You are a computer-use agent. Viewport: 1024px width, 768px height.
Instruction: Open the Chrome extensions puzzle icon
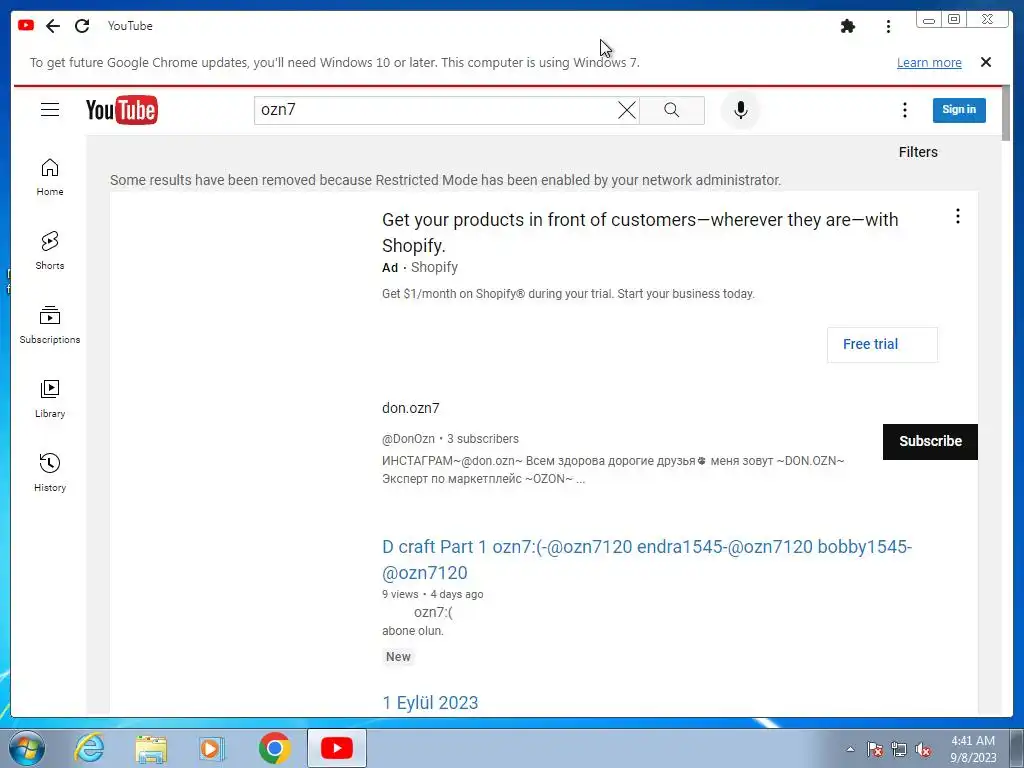(848, 26)
